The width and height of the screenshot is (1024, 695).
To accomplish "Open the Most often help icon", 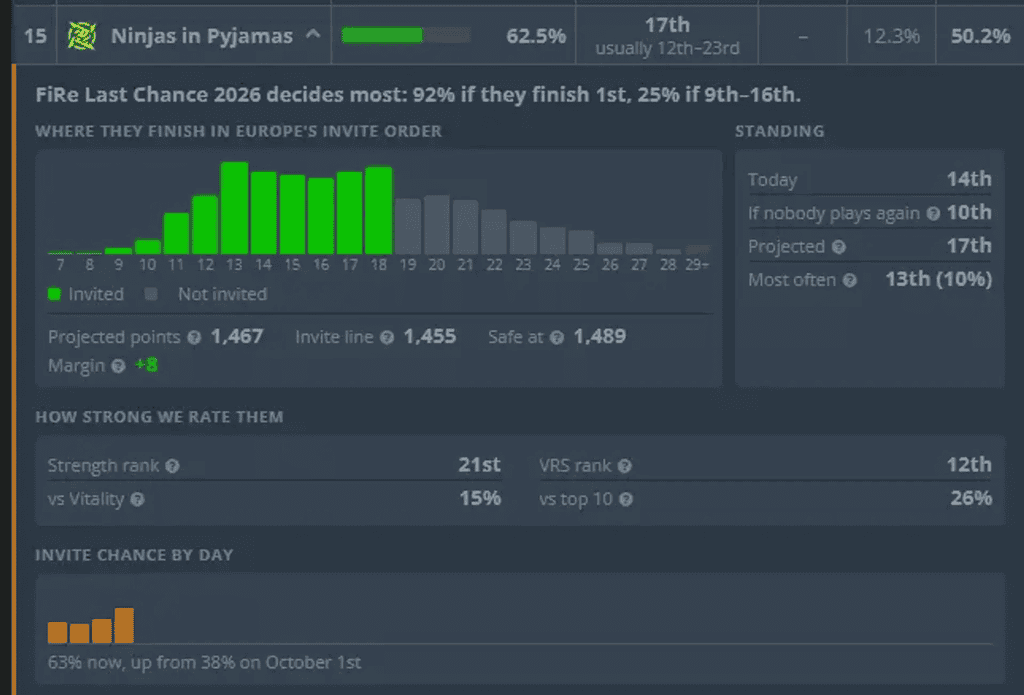I will 849,280.
